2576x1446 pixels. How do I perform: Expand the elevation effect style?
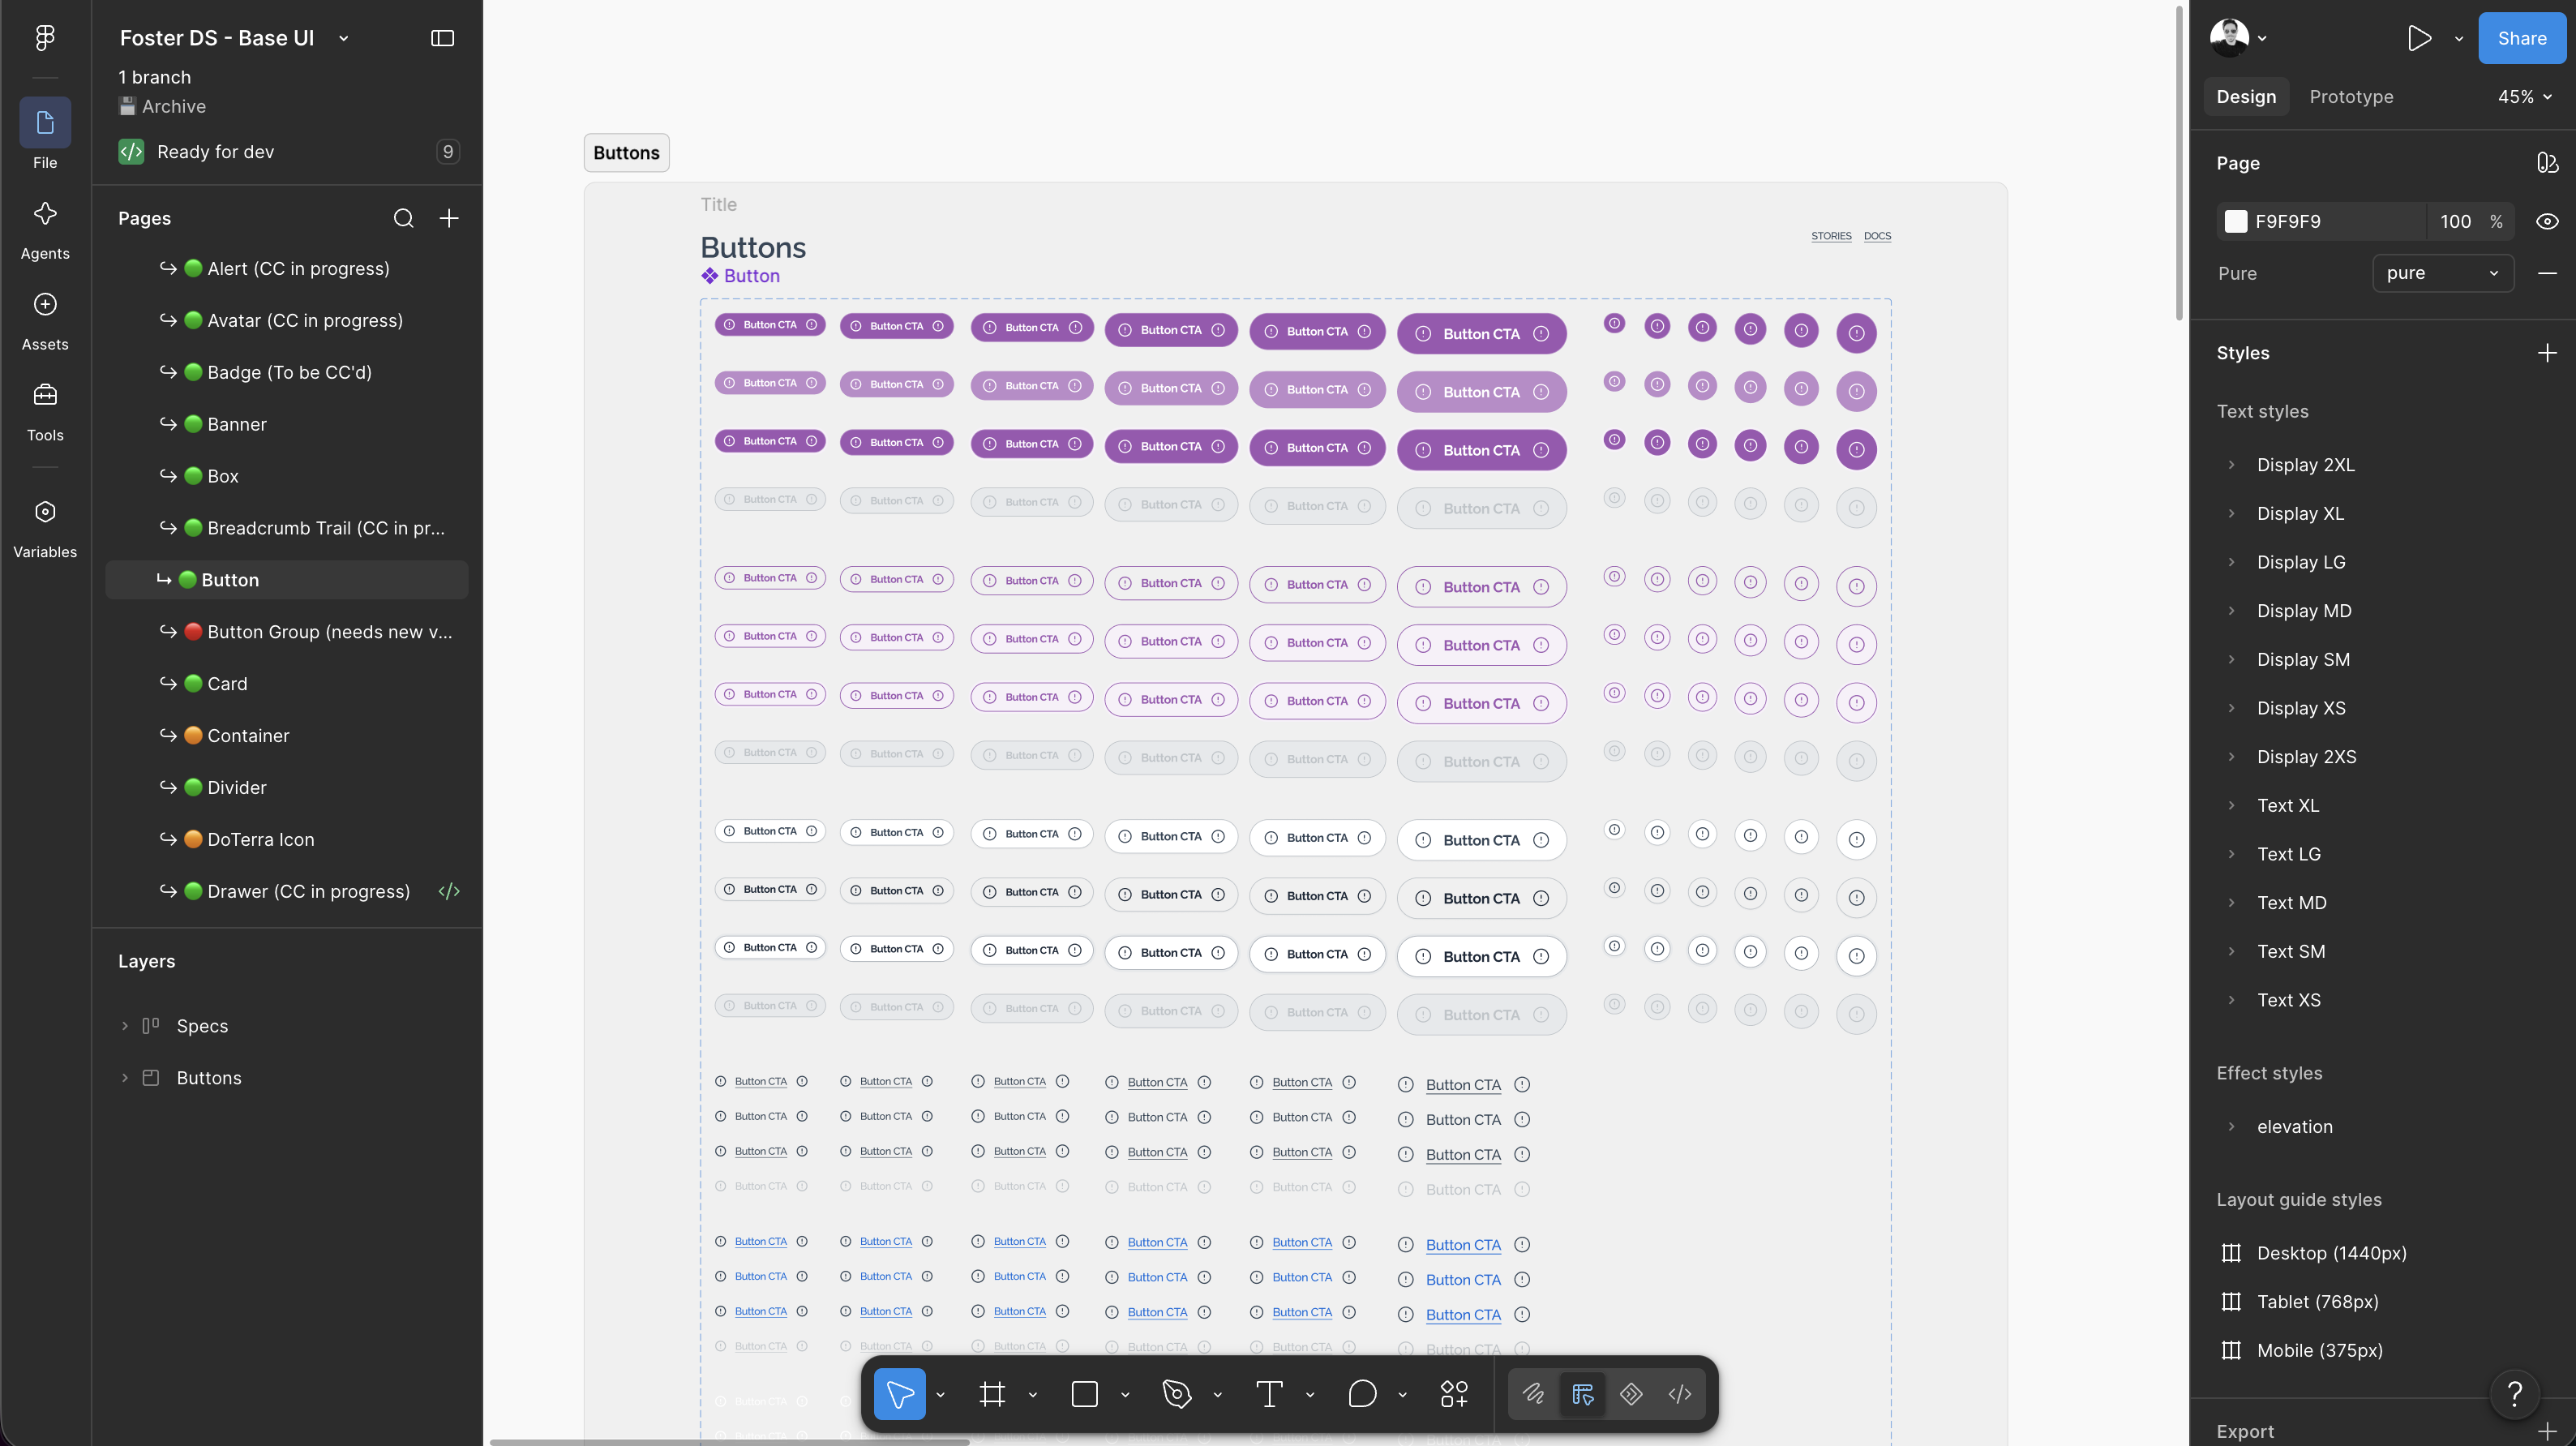(x=2231, y=1126)
